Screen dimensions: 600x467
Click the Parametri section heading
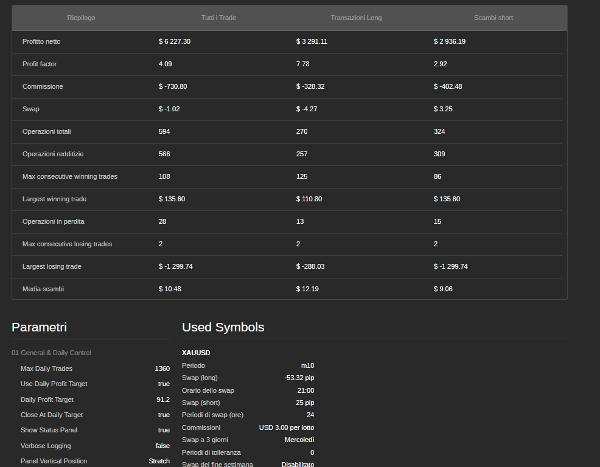click(39, 327)
